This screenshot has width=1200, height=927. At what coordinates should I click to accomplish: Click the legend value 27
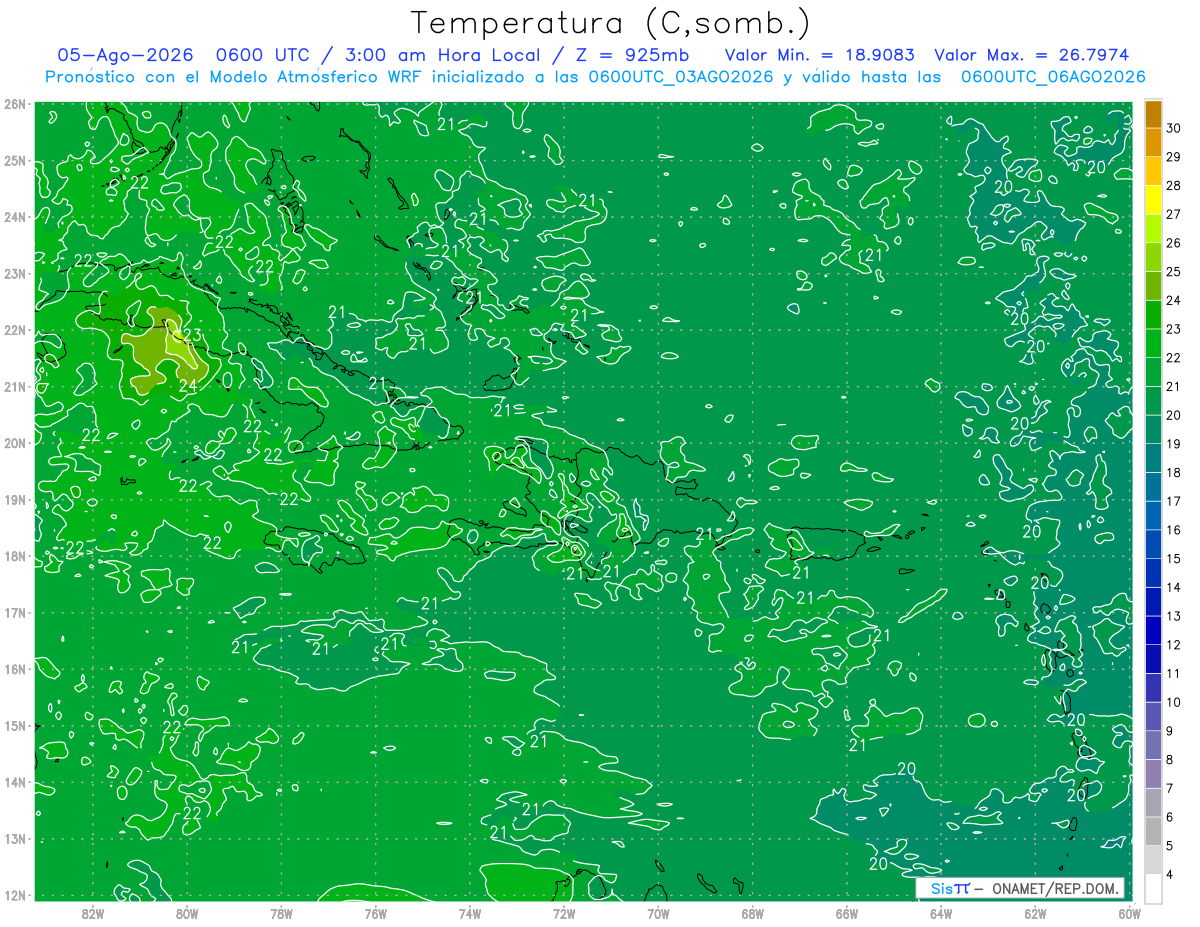point(1174,214)
